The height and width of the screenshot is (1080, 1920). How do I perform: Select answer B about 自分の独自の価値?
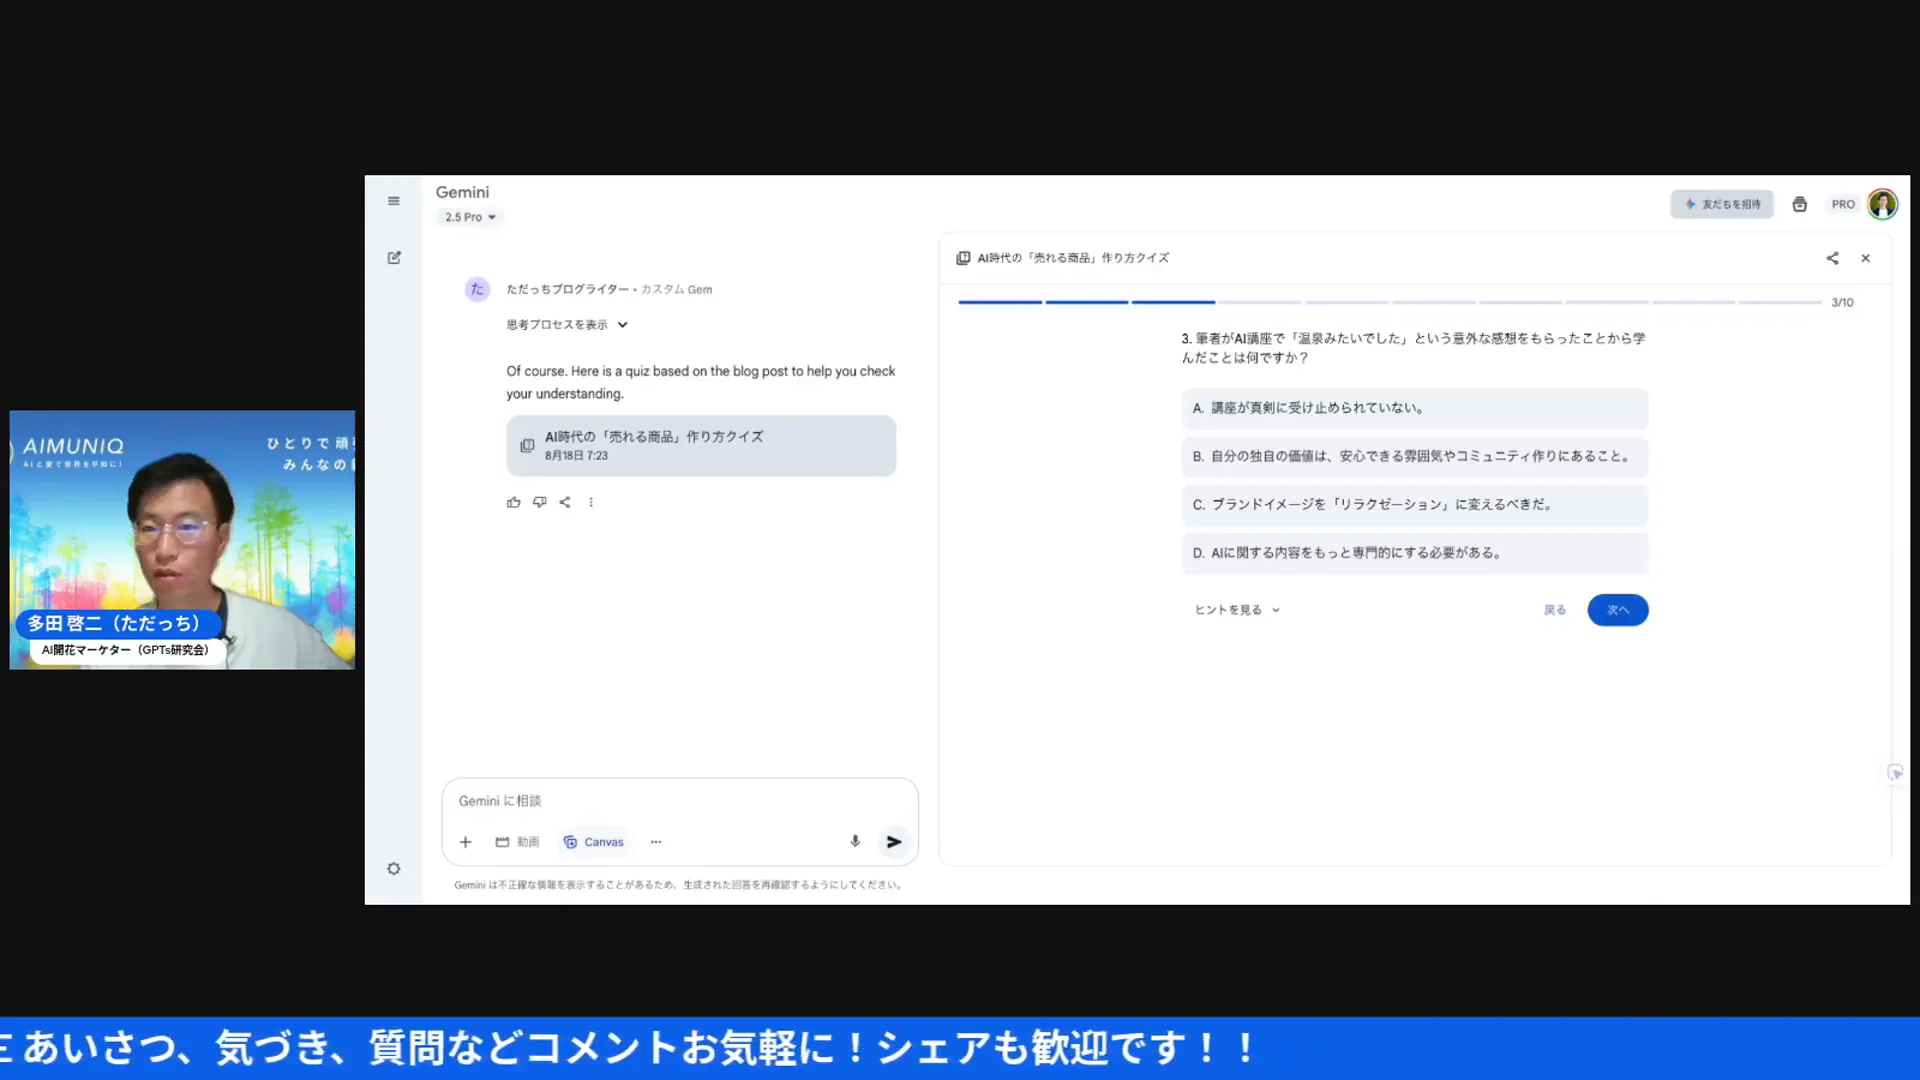[x=1414, y=456]
